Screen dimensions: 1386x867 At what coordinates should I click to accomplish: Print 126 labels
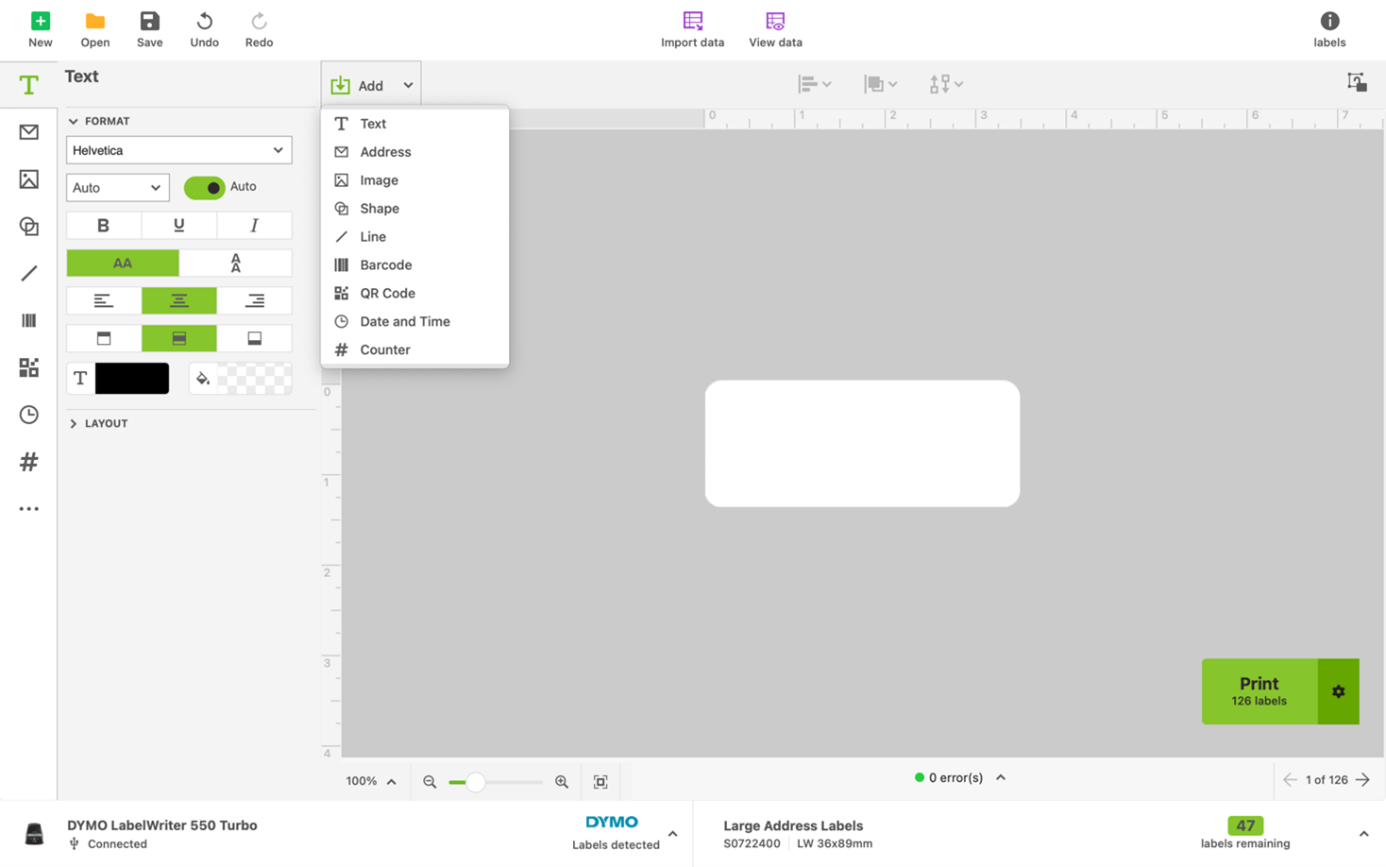click(x=1259, y=691)
